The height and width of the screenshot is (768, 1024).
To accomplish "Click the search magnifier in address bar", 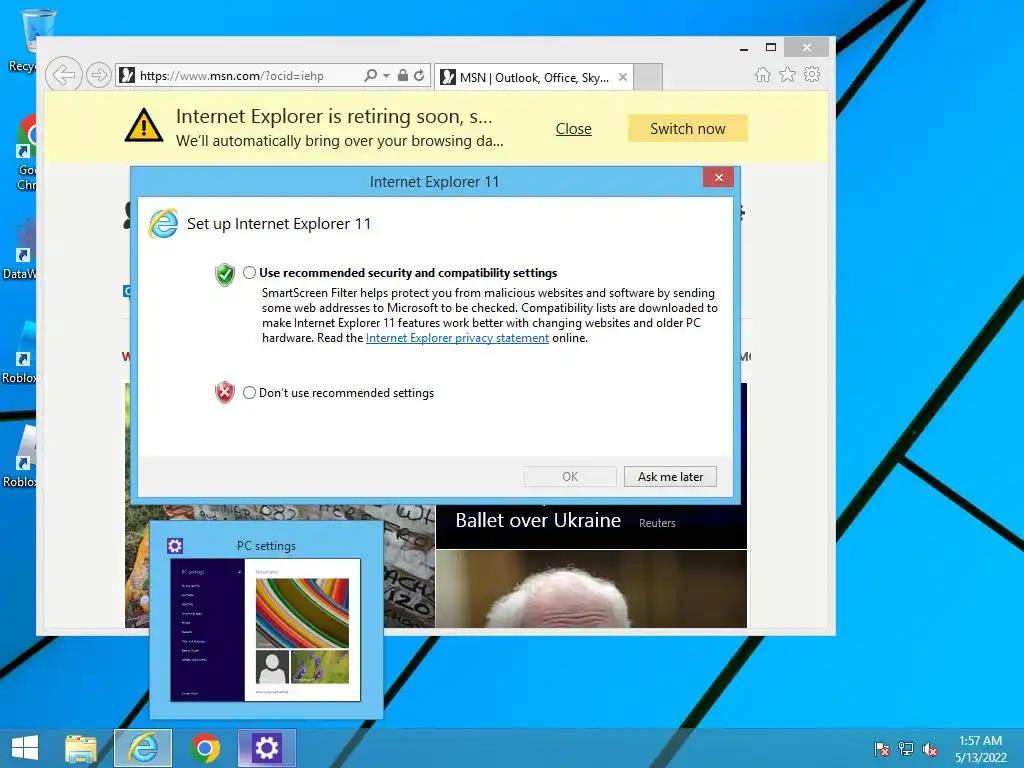I will 370,76.
